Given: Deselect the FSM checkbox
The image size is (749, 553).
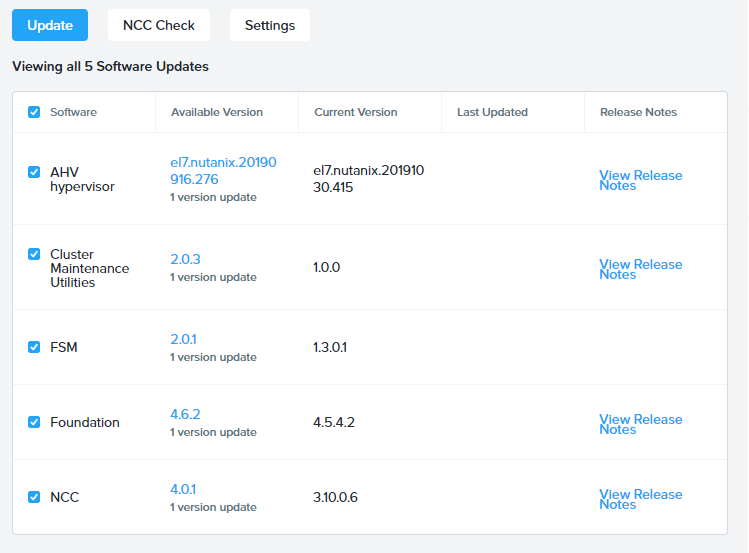Looking at the screenshot, I should (34, 347).
